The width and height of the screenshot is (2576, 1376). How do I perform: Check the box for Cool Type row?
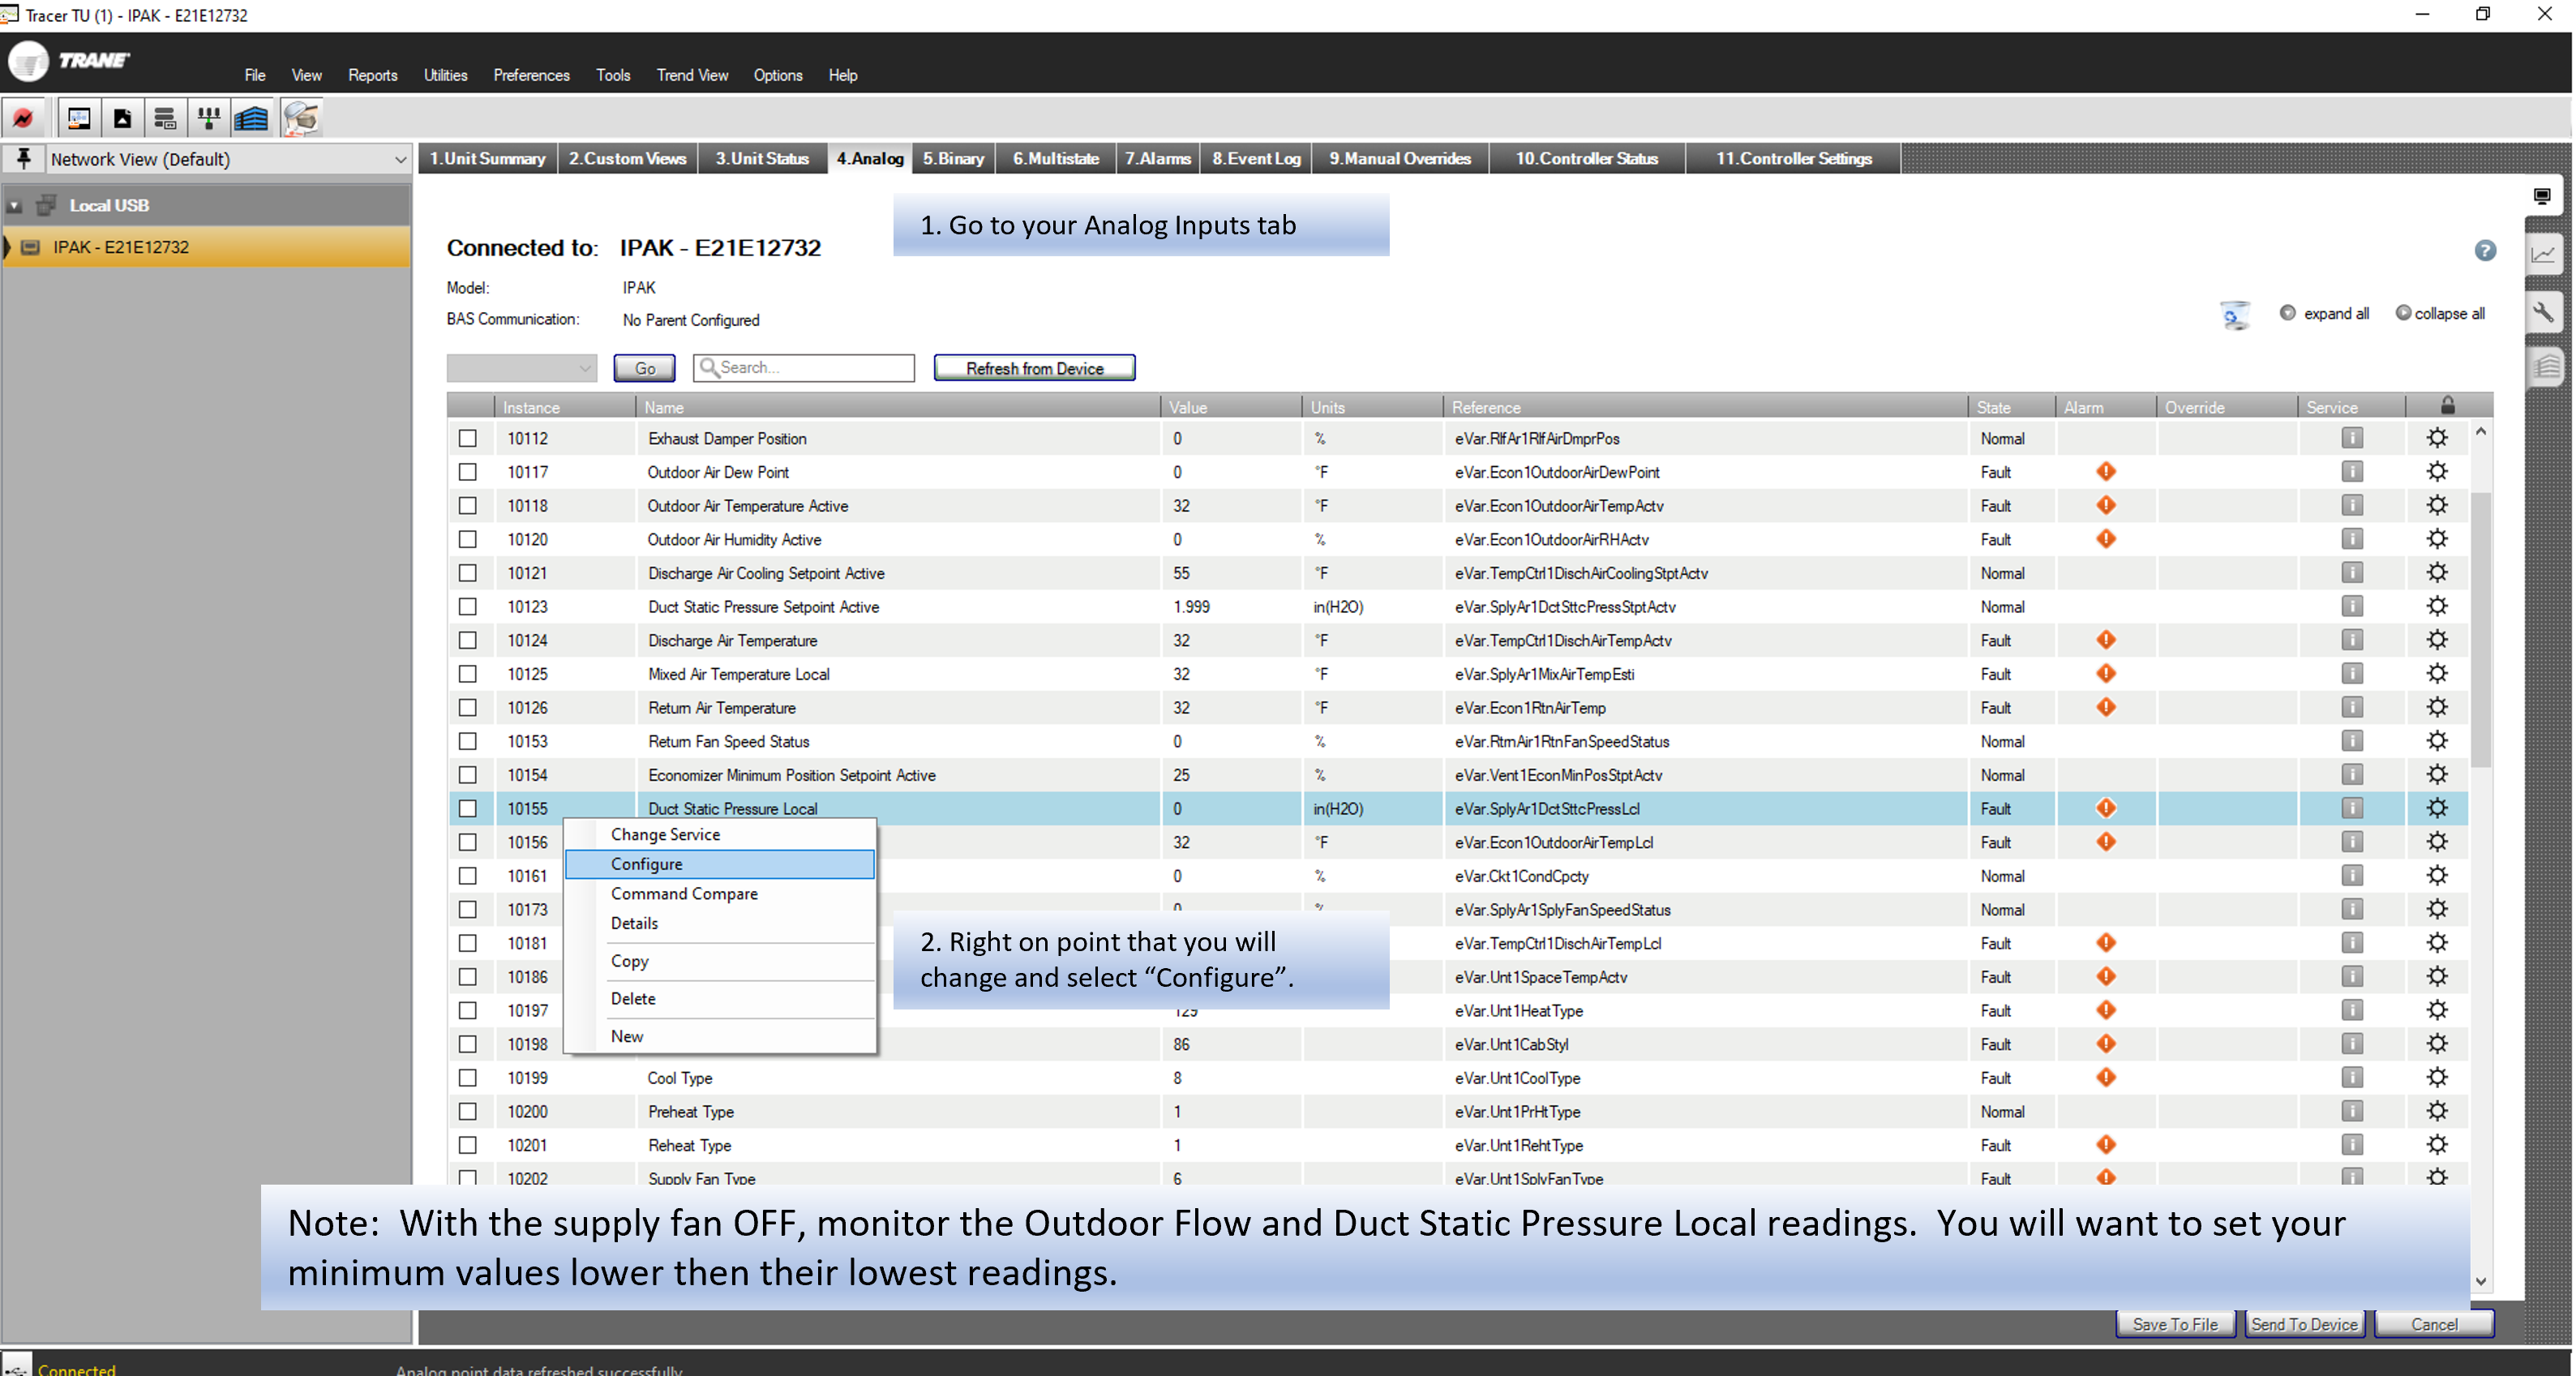467,1077
